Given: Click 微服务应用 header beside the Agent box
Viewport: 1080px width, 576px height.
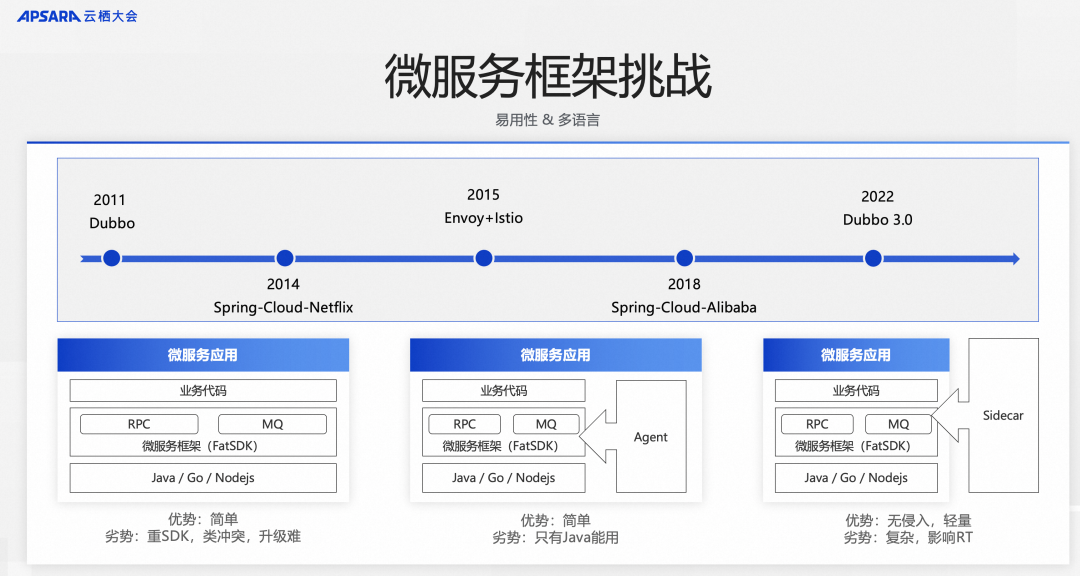Looking at the screenshot, I should [x=555, y=355].
